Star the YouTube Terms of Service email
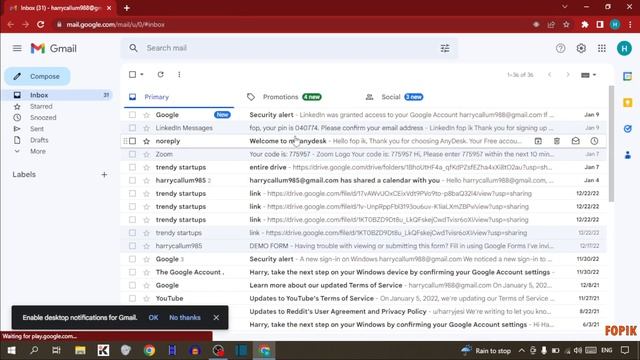 147,298
